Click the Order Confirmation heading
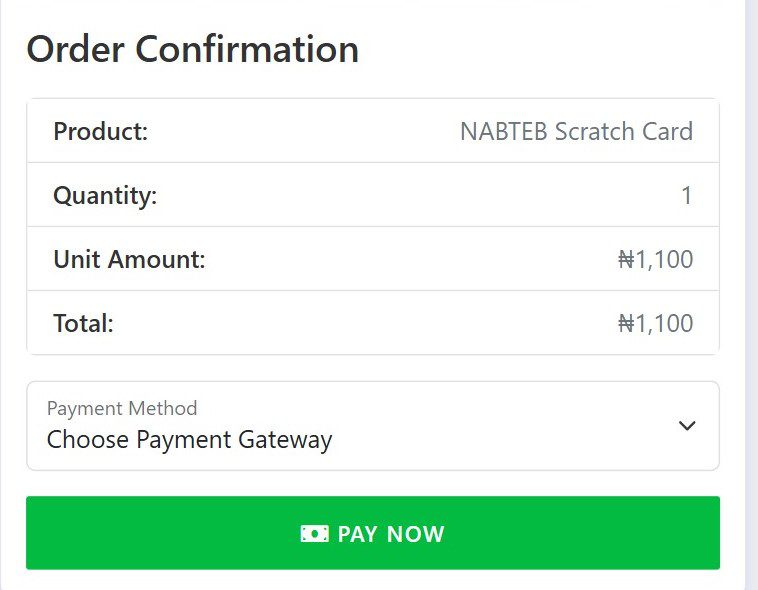The image size is (758, 590). (x=192, y=49)
